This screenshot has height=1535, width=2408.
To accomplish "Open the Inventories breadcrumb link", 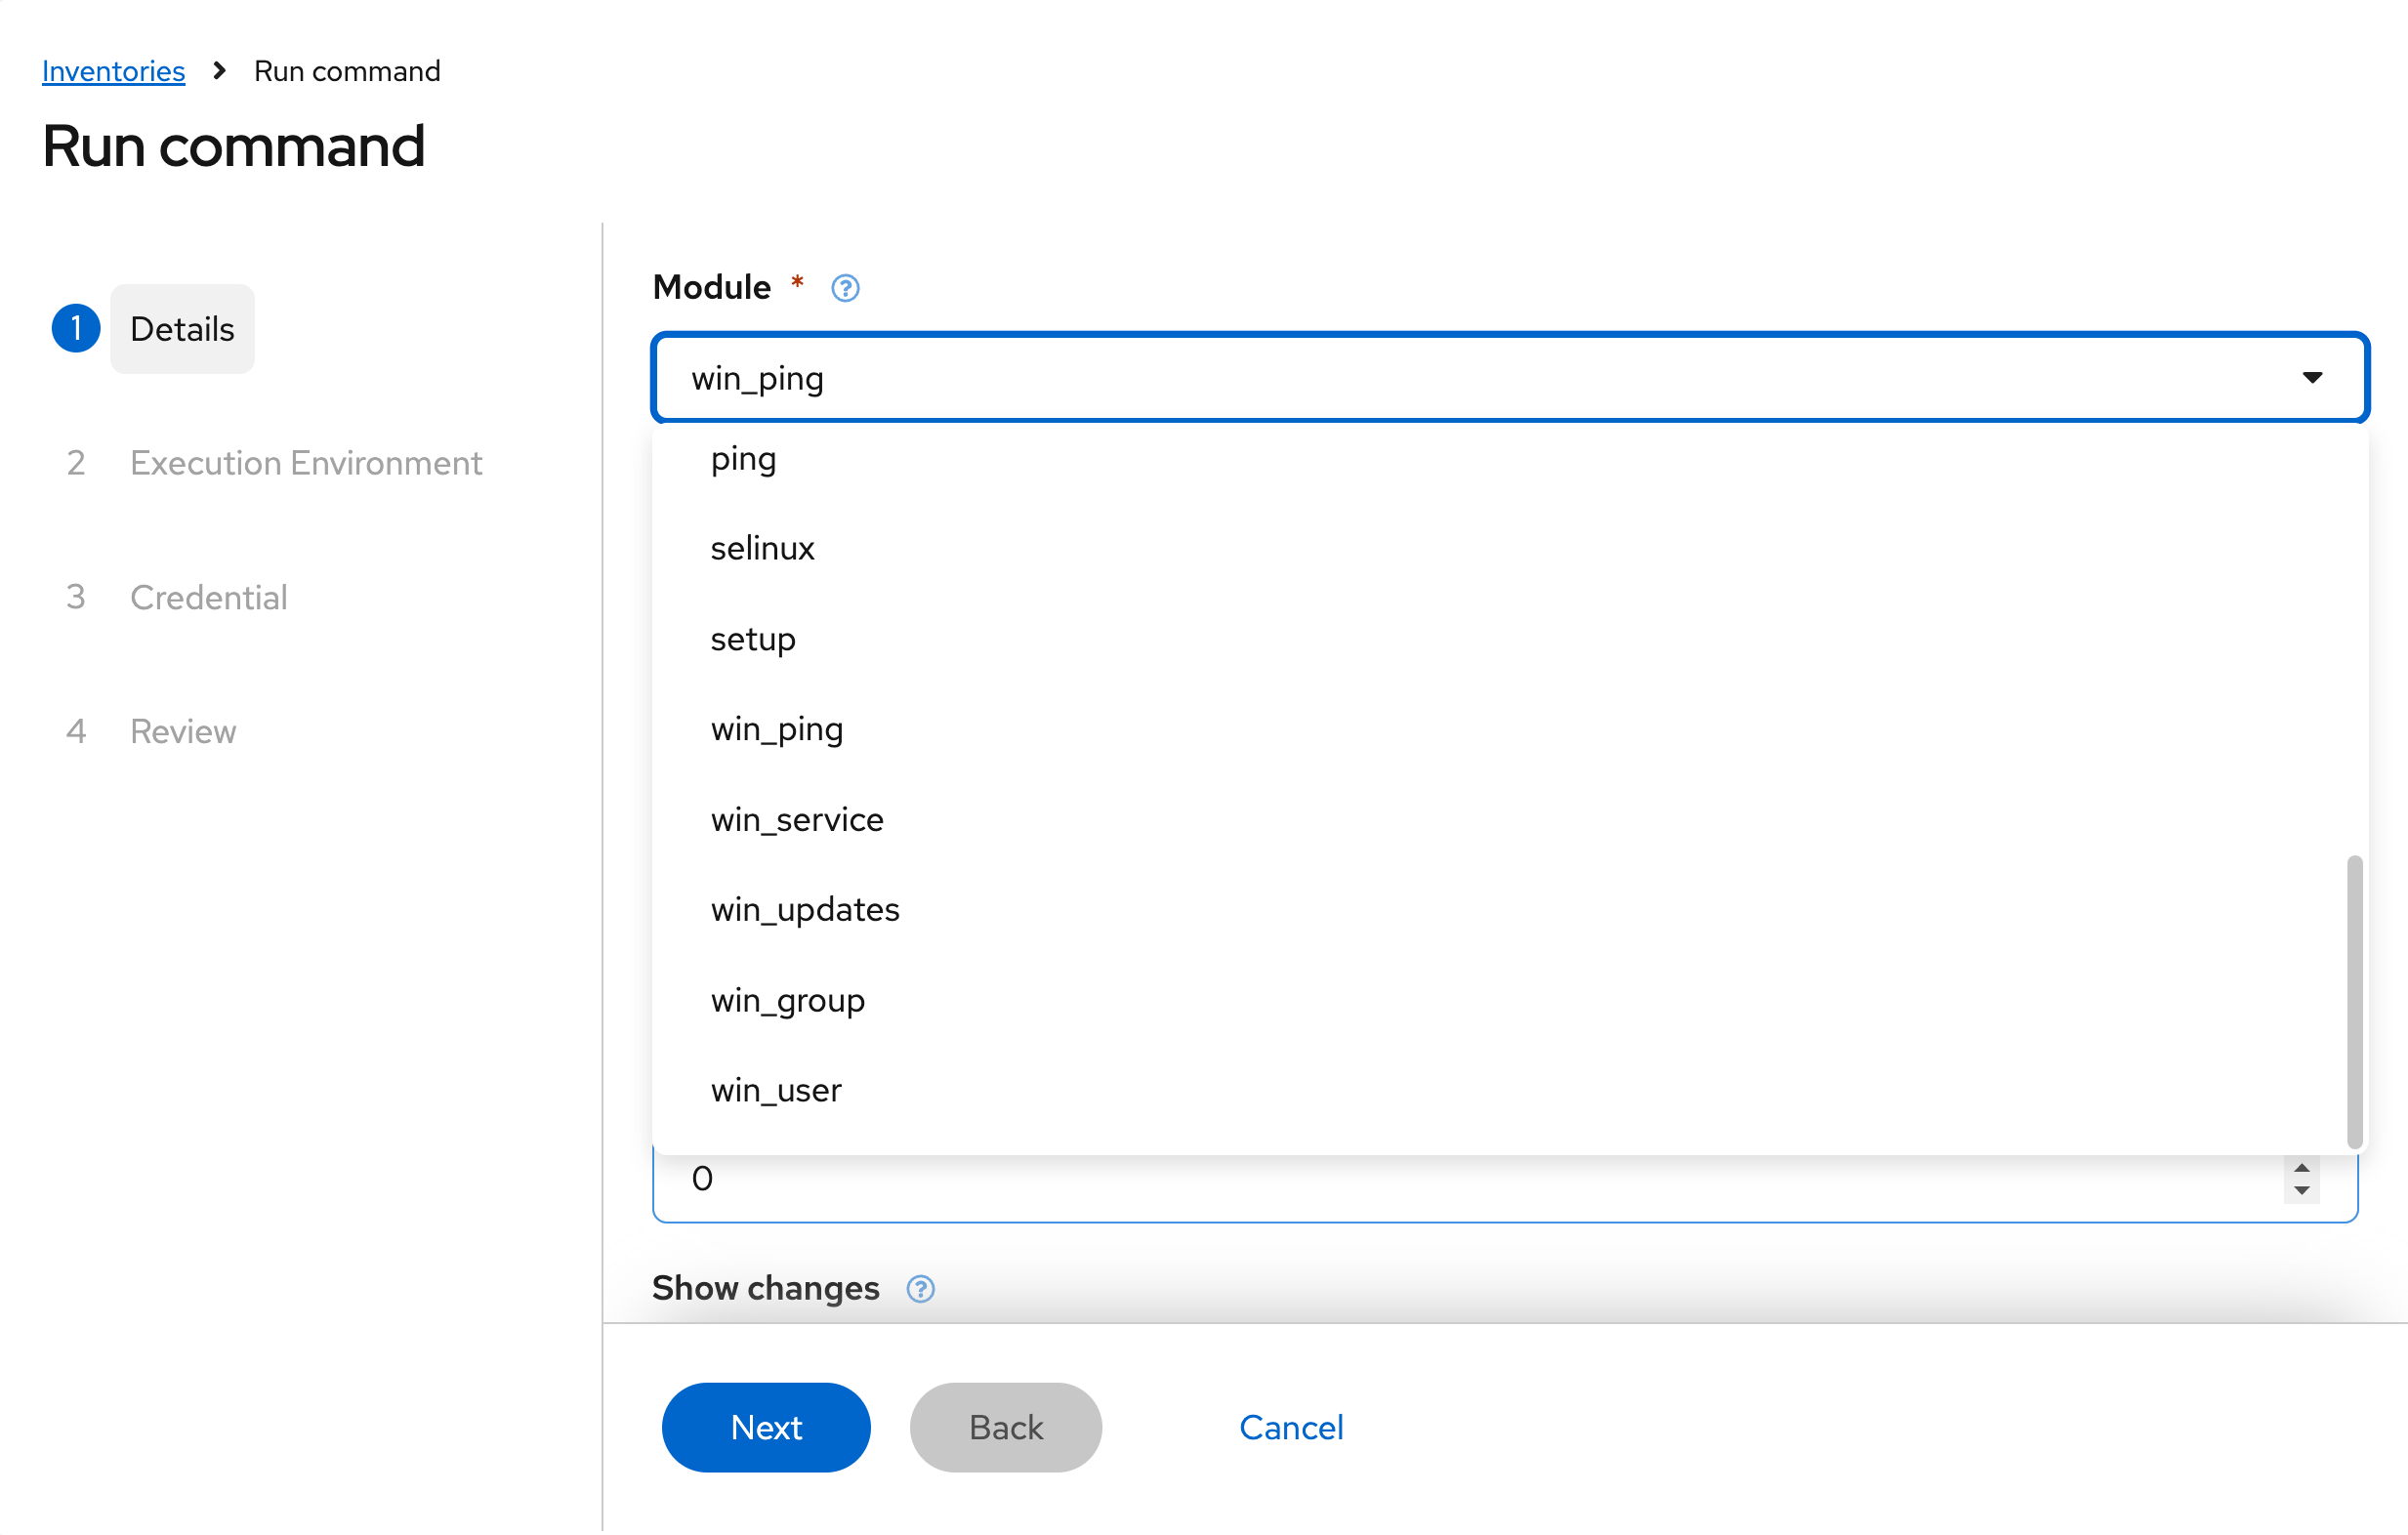I will pos(113,71).
